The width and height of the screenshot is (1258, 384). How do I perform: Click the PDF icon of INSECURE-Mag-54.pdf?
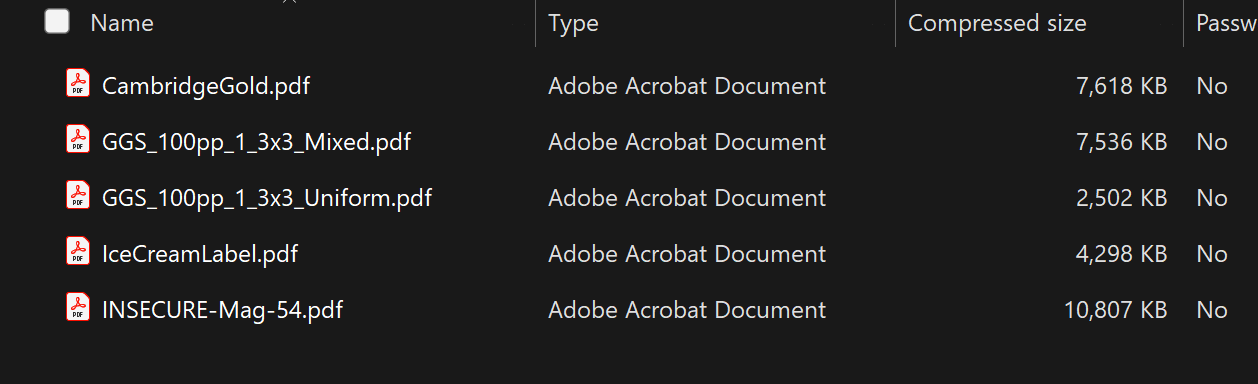tap(77, 308)
